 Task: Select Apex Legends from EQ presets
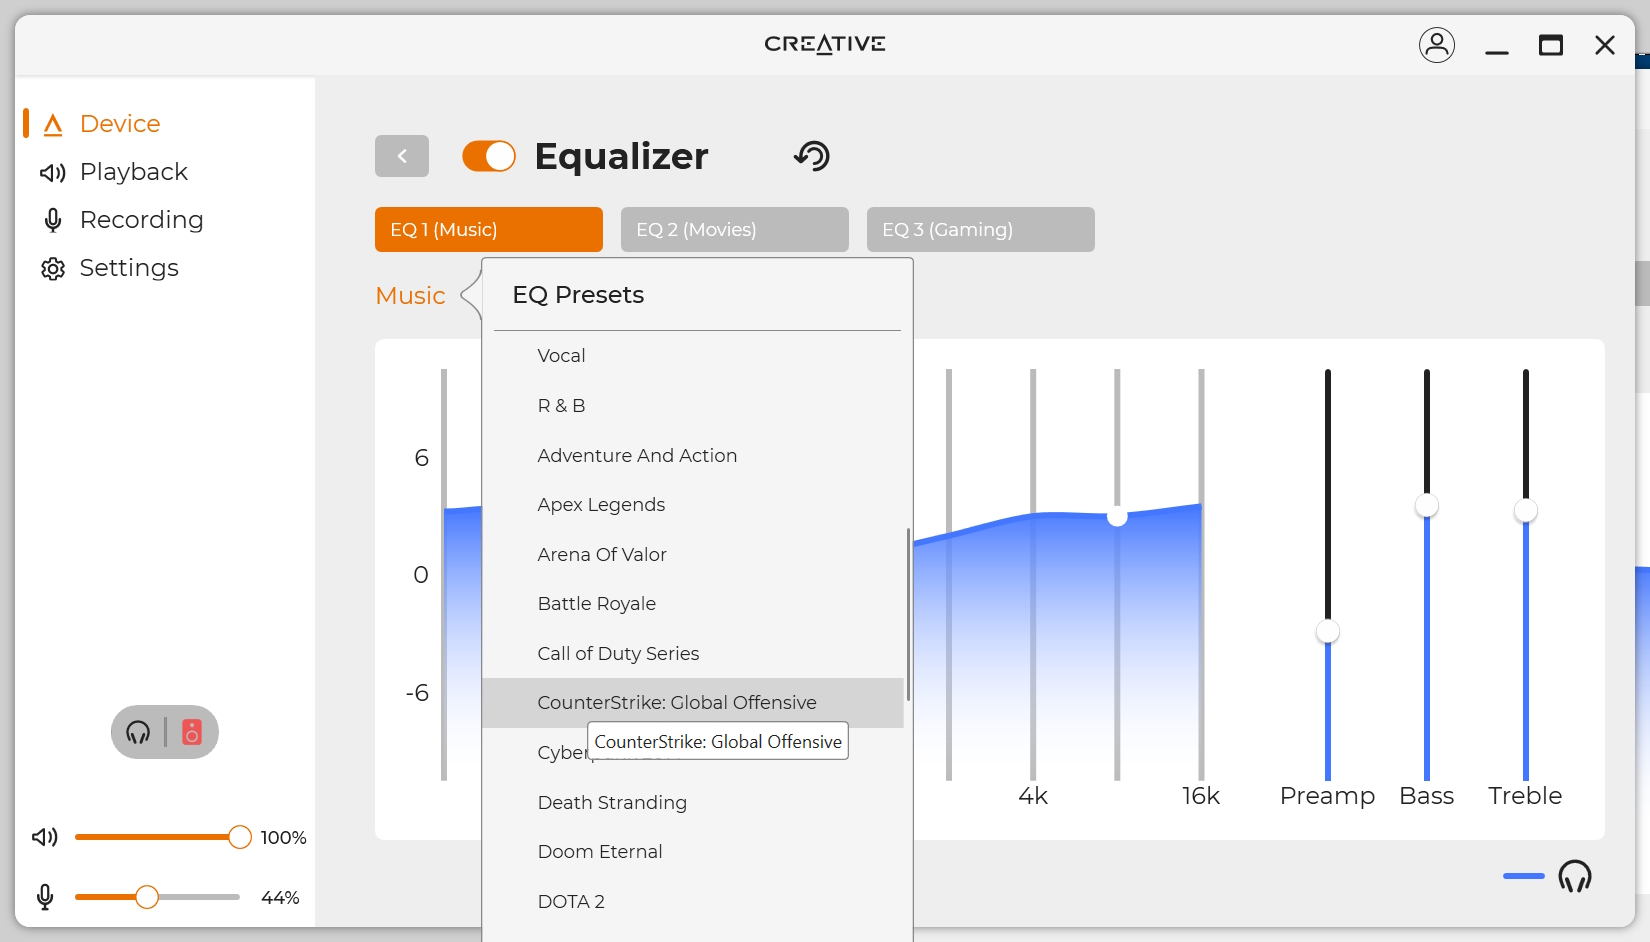(x=601, y=505)
